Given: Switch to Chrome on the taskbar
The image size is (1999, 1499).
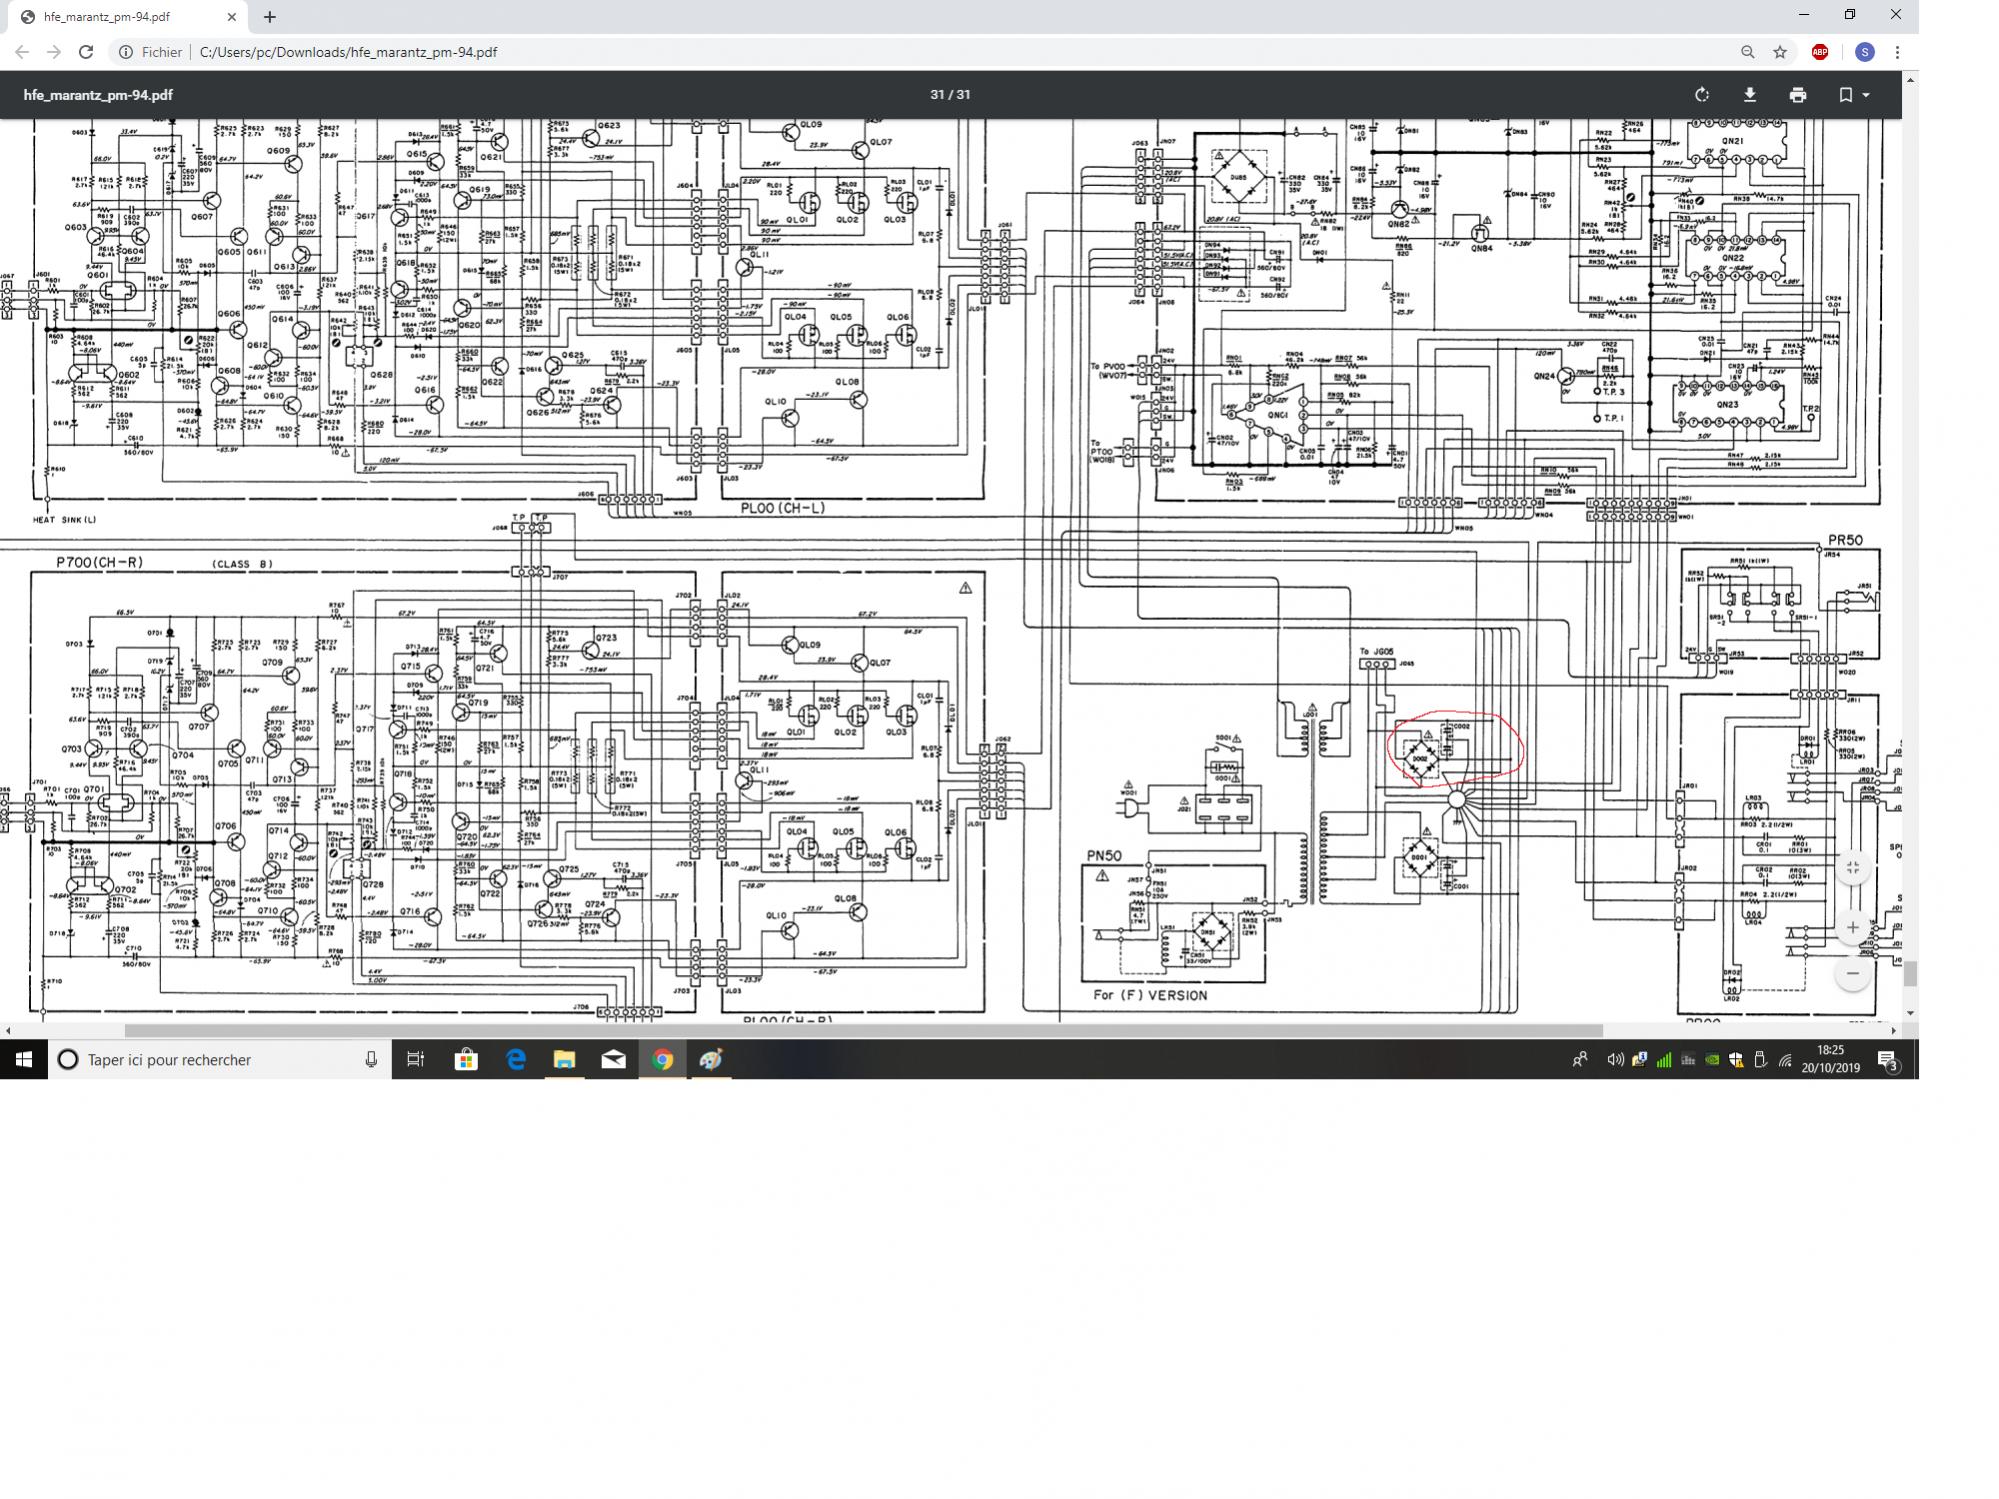Looking at the screenshot, I should (662, 1060).
